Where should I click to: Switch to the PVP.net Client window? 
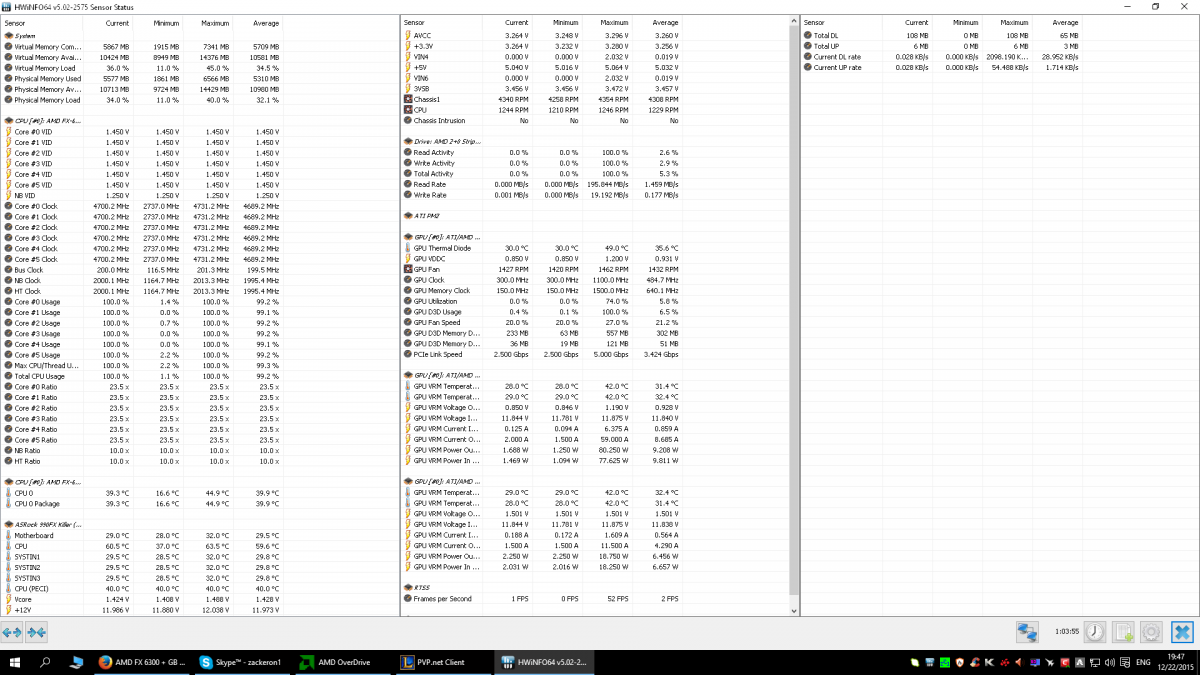(x=441, y=662)
